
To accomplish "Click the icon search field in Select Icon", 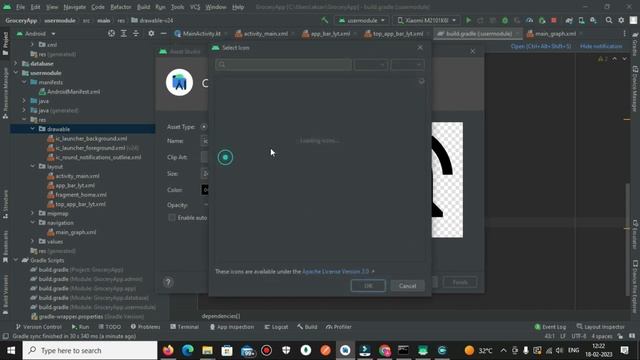I will point(284,64).
